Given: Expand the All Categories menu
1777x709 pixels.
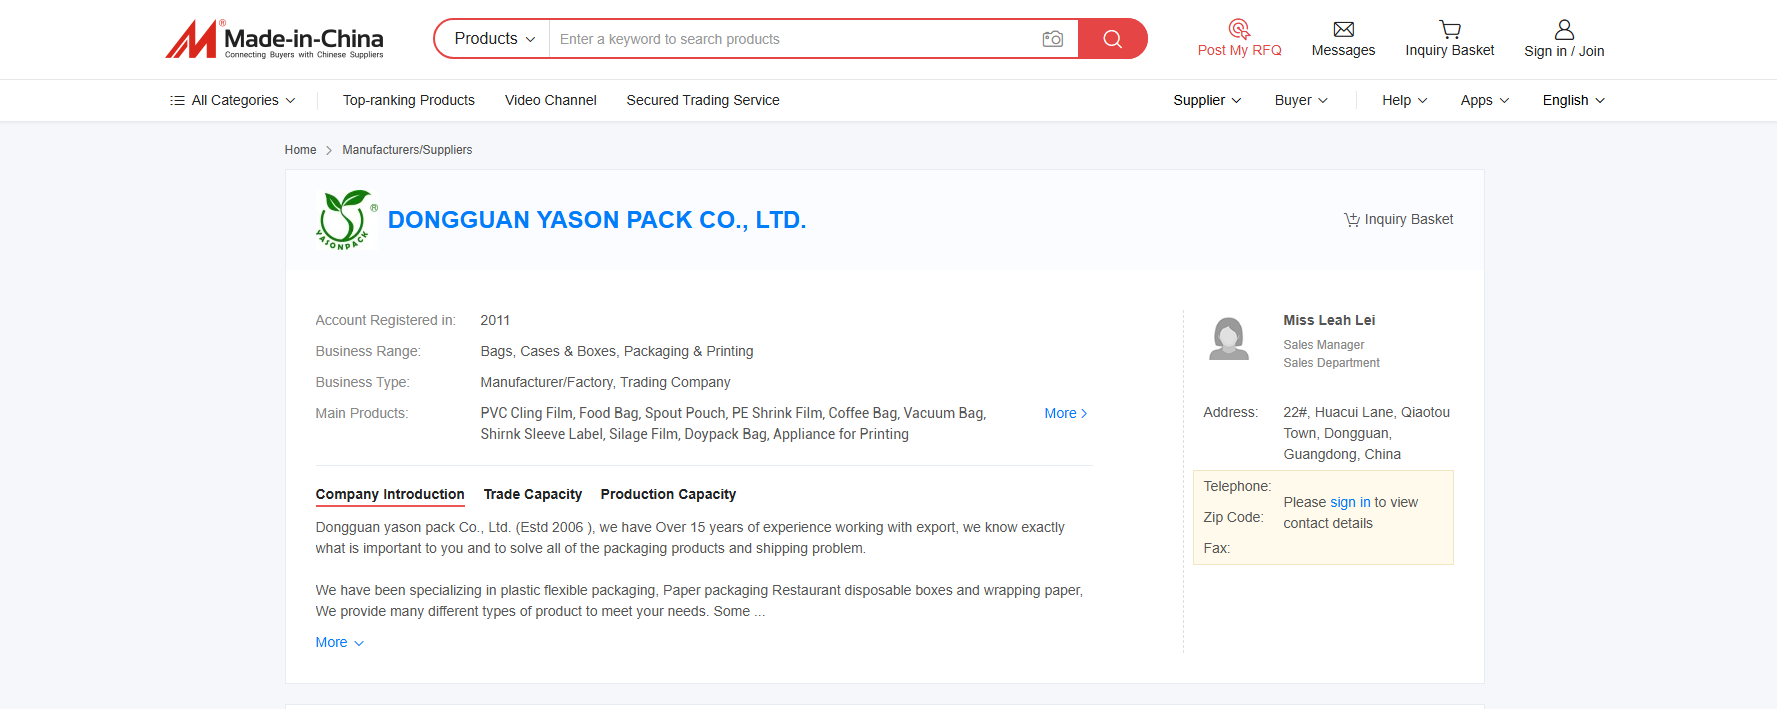Looking at the screenshot, I should point(233,100).
